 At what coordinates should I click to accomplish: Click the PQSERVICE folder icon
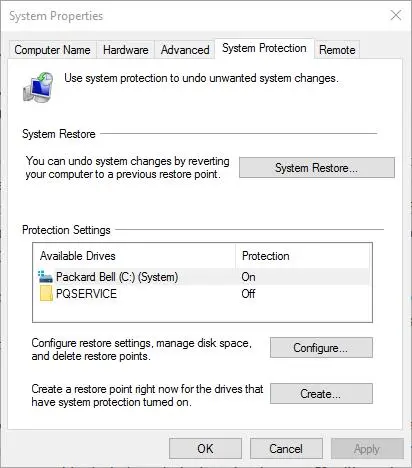coord(46,293)
